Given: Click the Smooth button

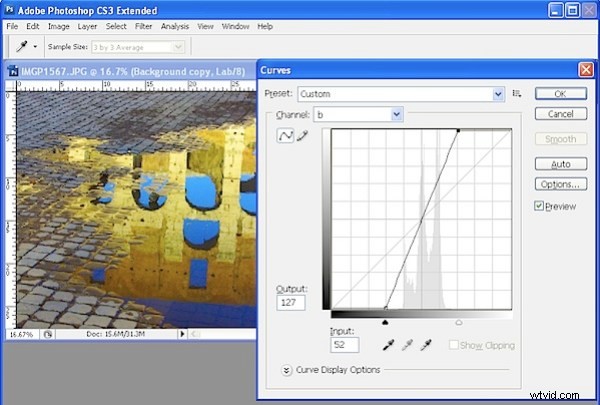Looking at the screenshot, I should [x=561, y=139].
